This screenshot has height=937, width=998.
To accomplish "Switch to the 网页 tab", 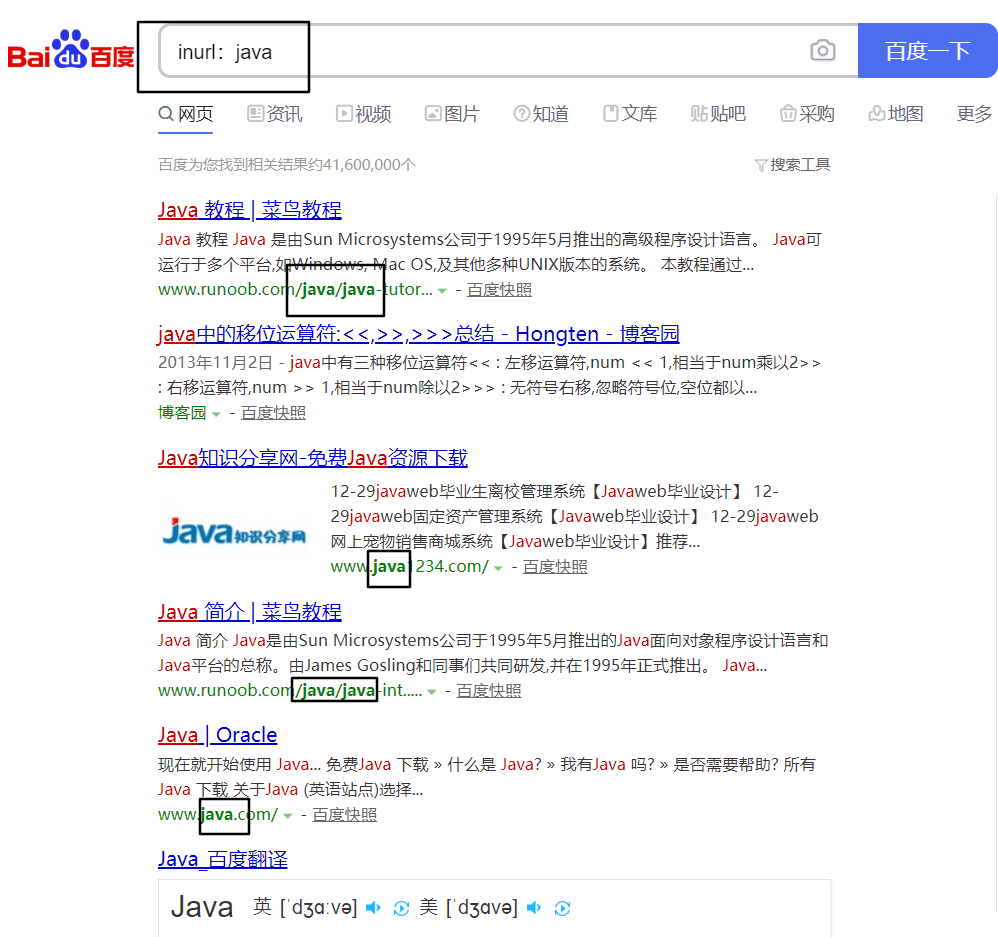I will [x=185, y=113].
